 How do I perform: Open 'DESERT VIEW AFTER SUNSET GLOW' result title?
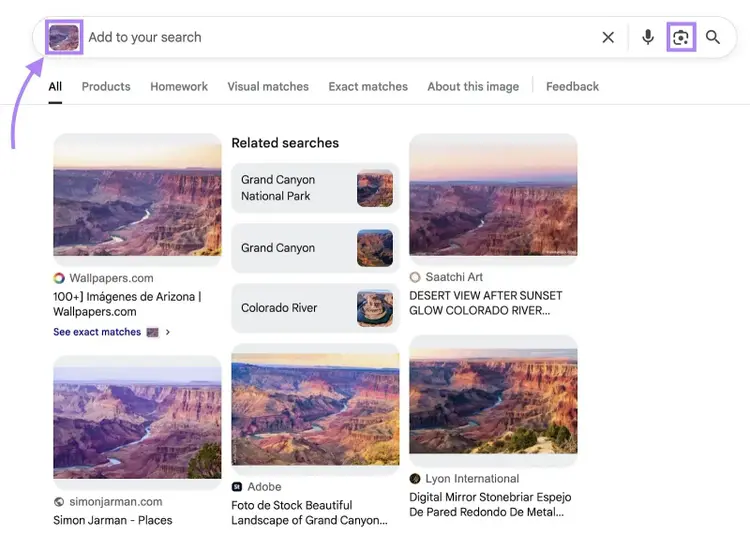(x=485, y=303)
